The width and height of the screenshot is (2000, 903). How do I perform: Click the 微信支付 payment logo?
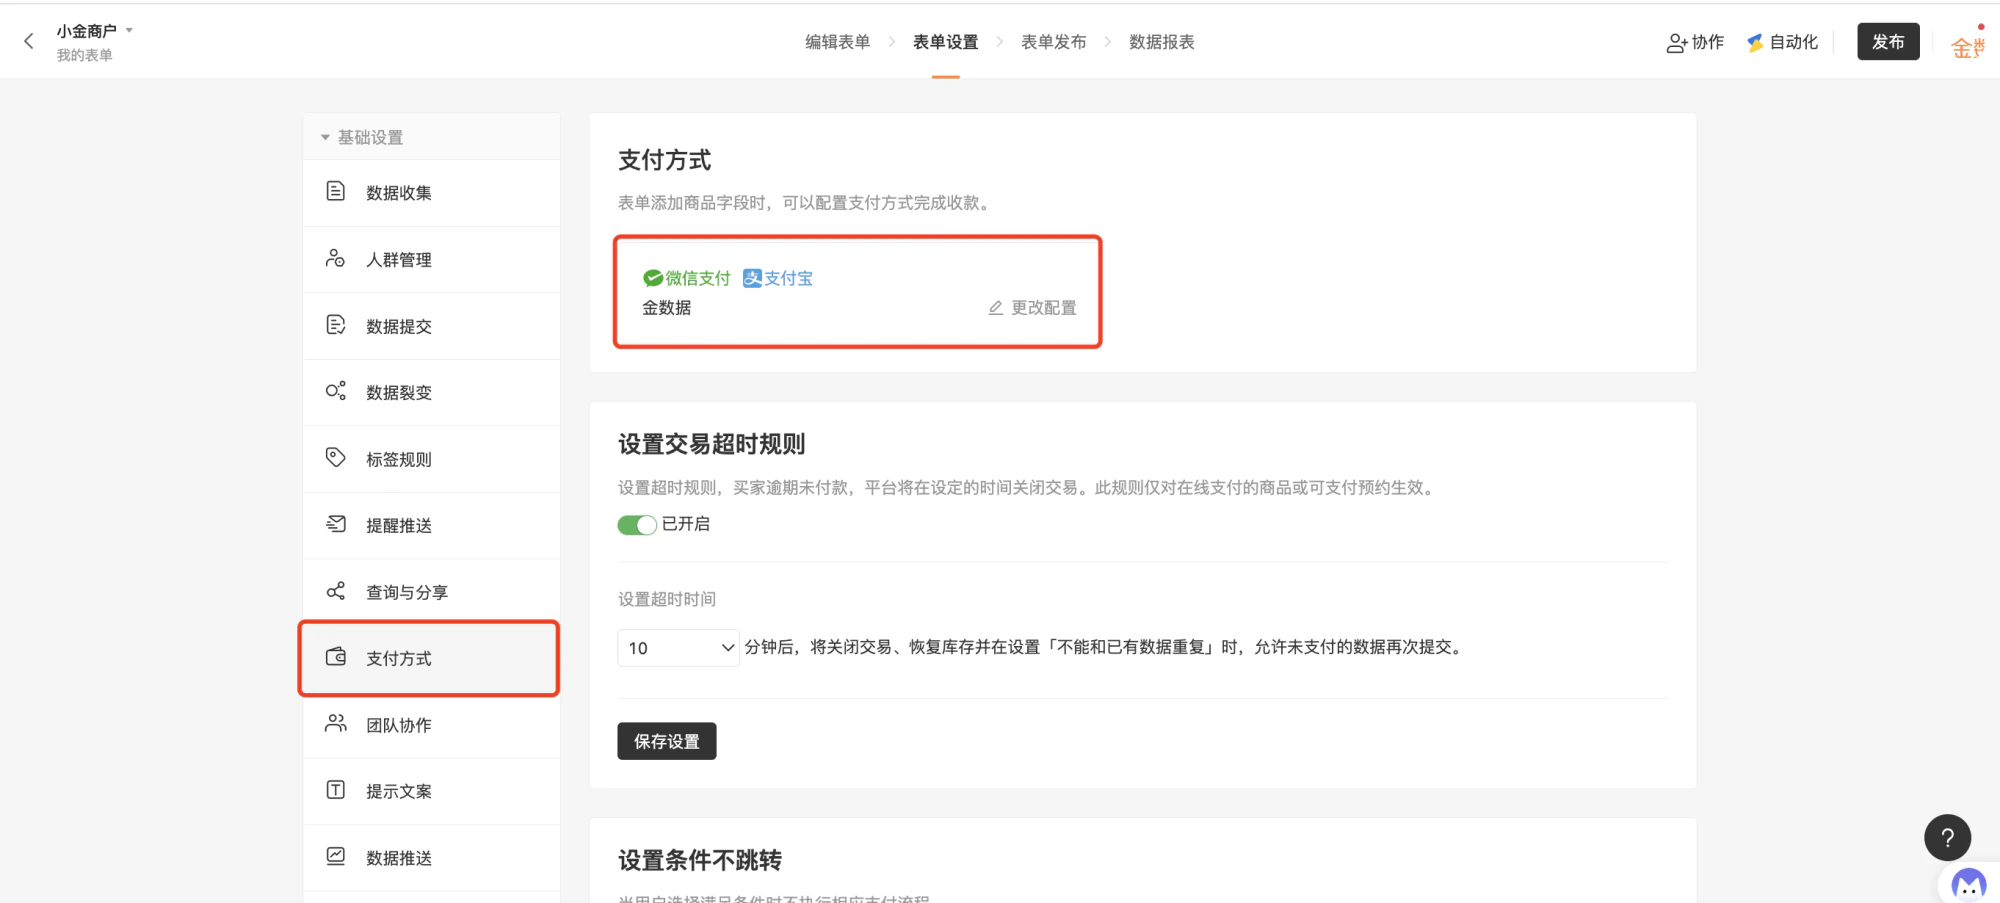tap(686, 278)
